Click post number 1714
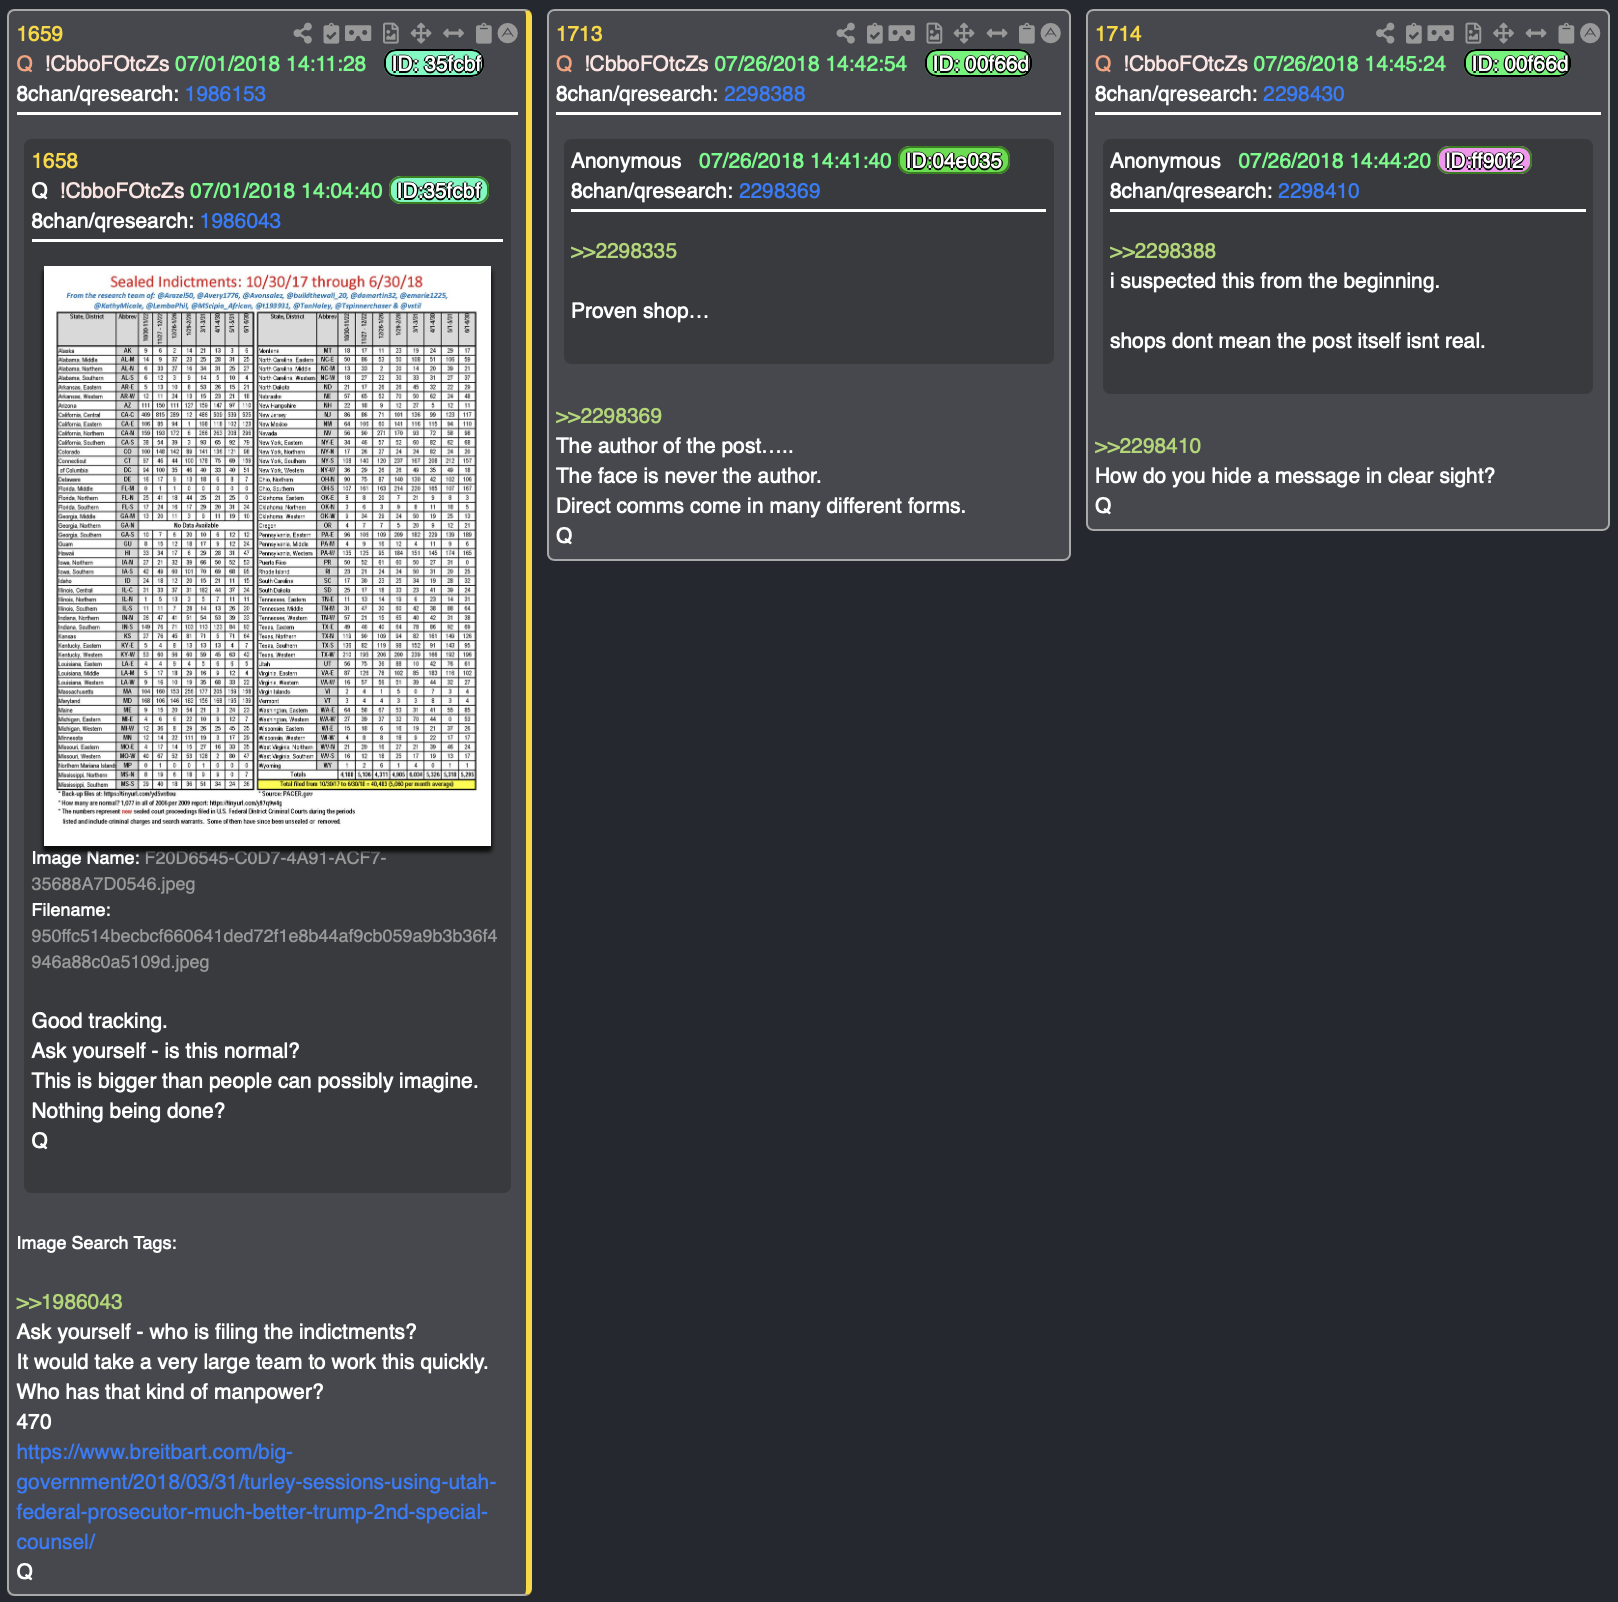This screenshot has width=1618, height=1602. click(1118, 34)
